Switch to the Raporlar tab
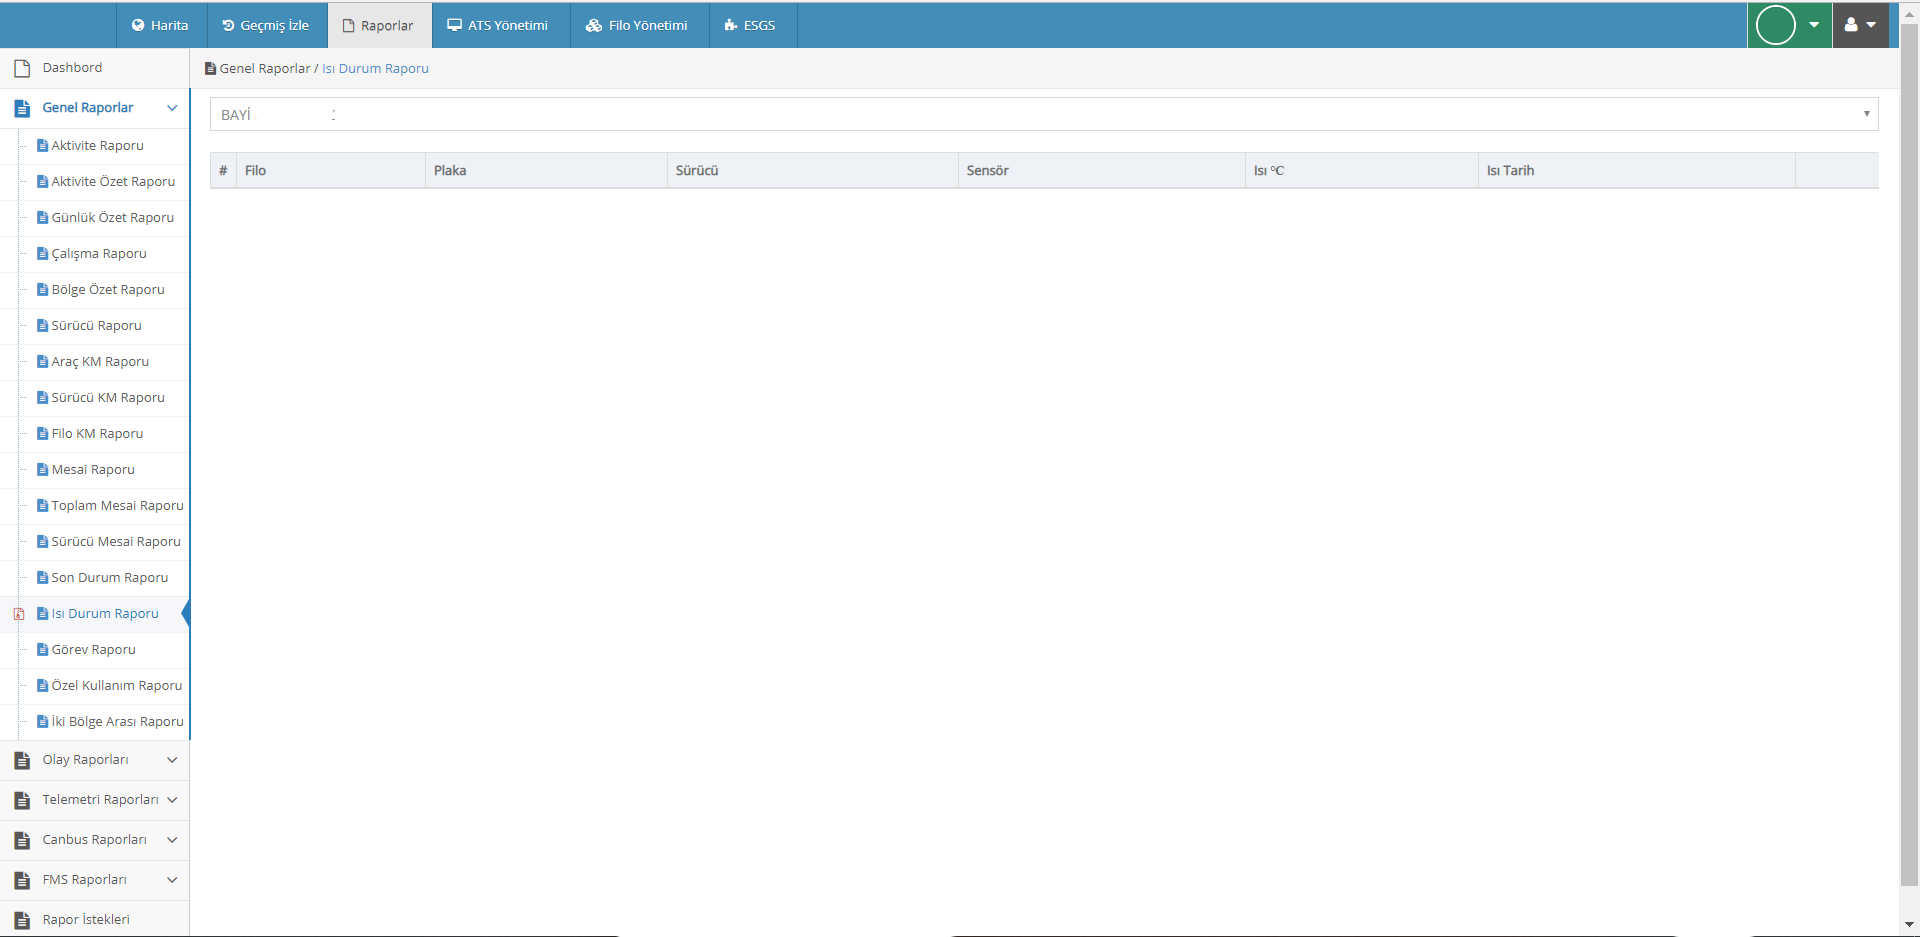The height and width of the screenshot is (937, 1920). tap(379, 25)
